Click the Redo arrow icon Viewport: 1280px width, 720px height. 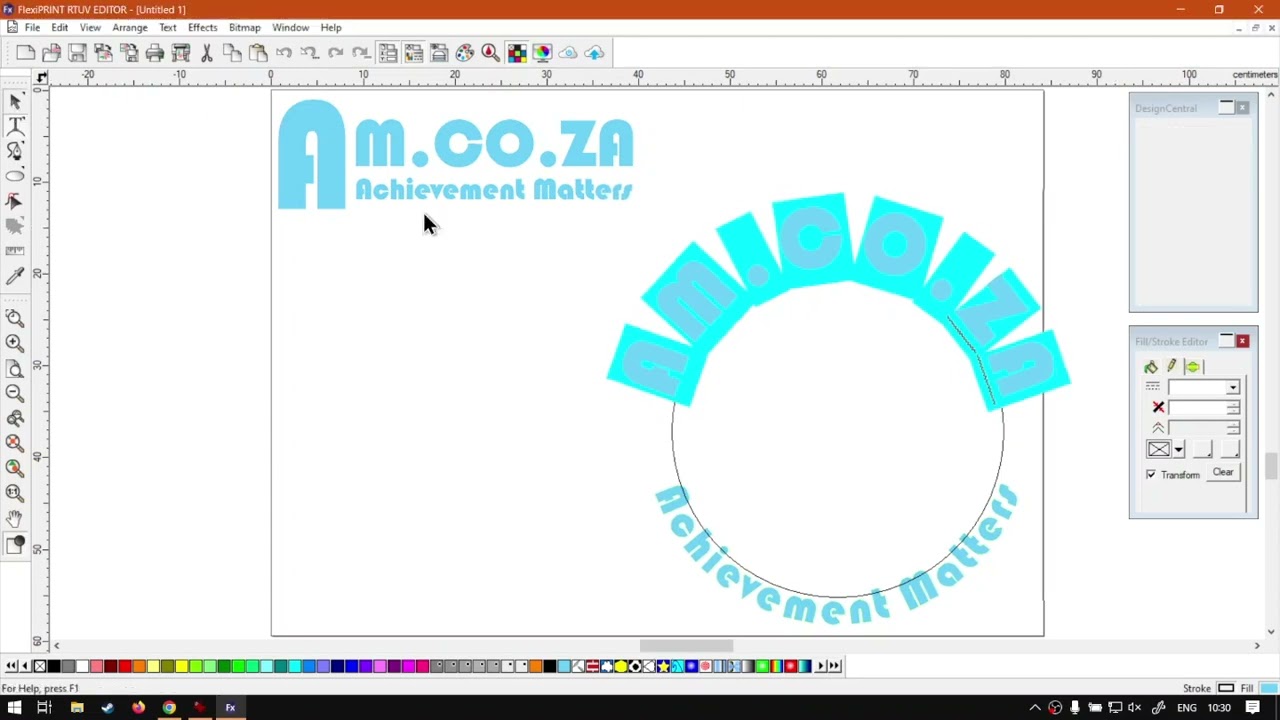click(x=335, y=53)
